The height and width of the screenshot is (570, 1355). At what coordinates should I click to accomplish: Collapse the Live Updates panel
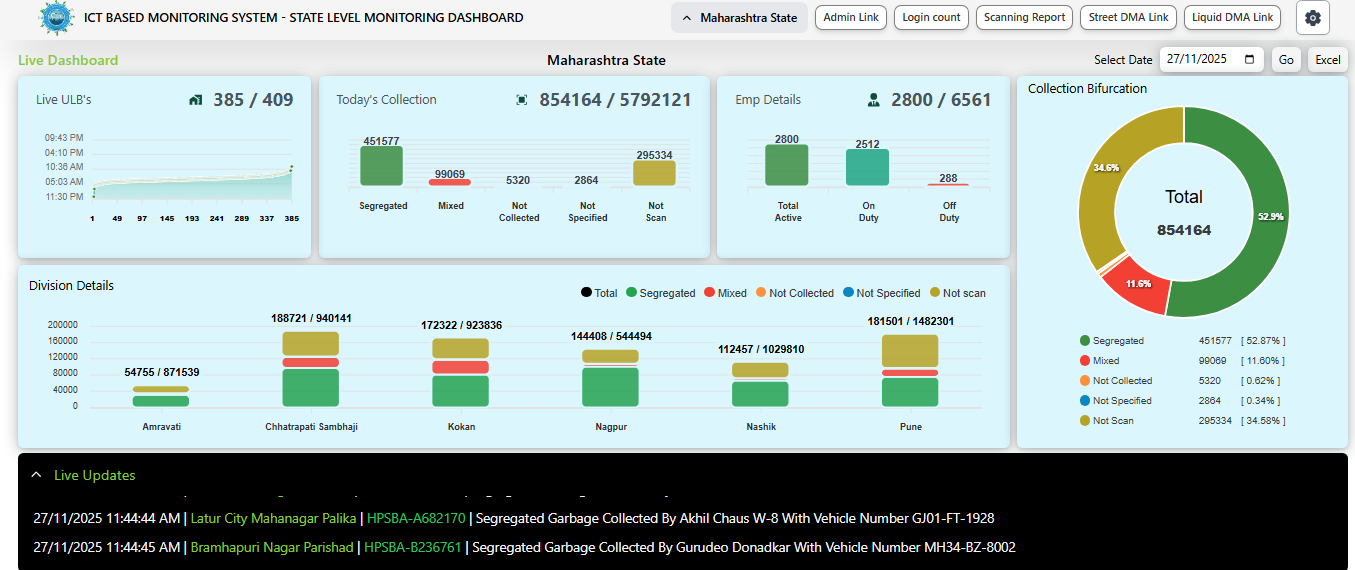tap(94, 476)
